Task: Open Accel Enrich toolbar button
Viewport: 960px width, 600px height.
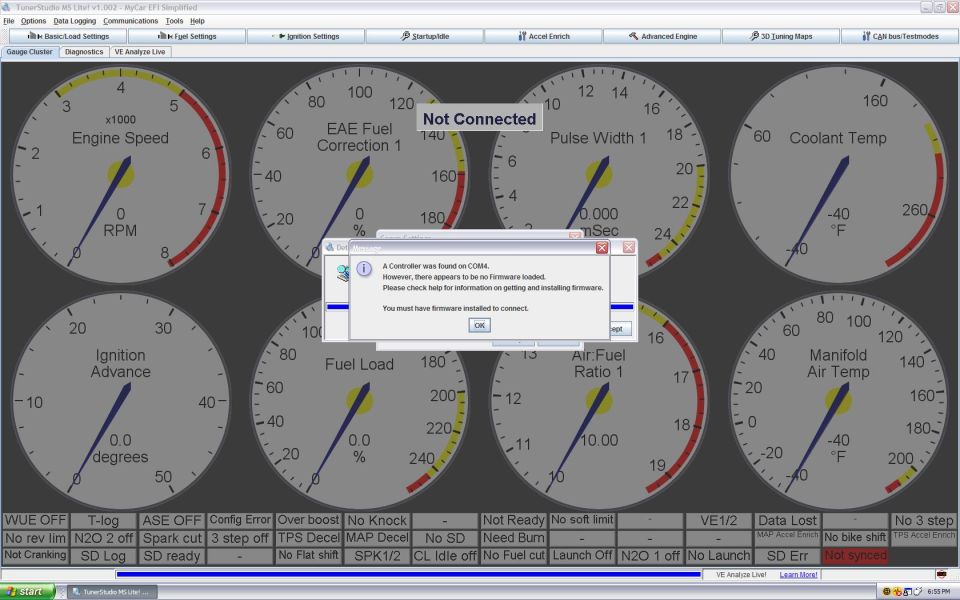Action: (543, 36)
